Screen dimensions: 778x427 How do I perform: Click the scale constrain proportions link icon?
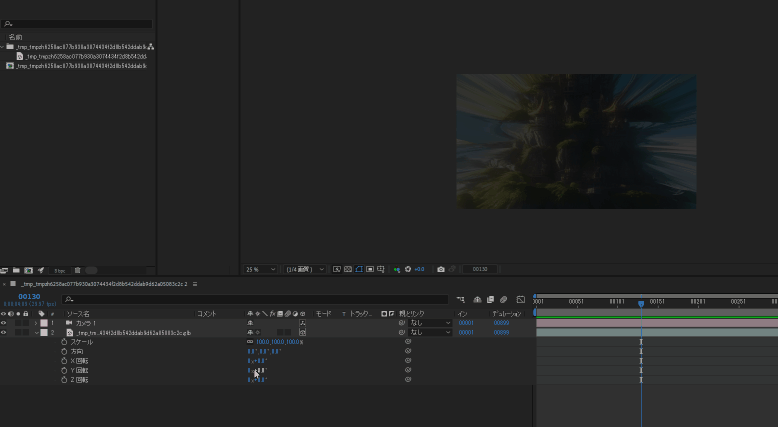tap(250, 342)
